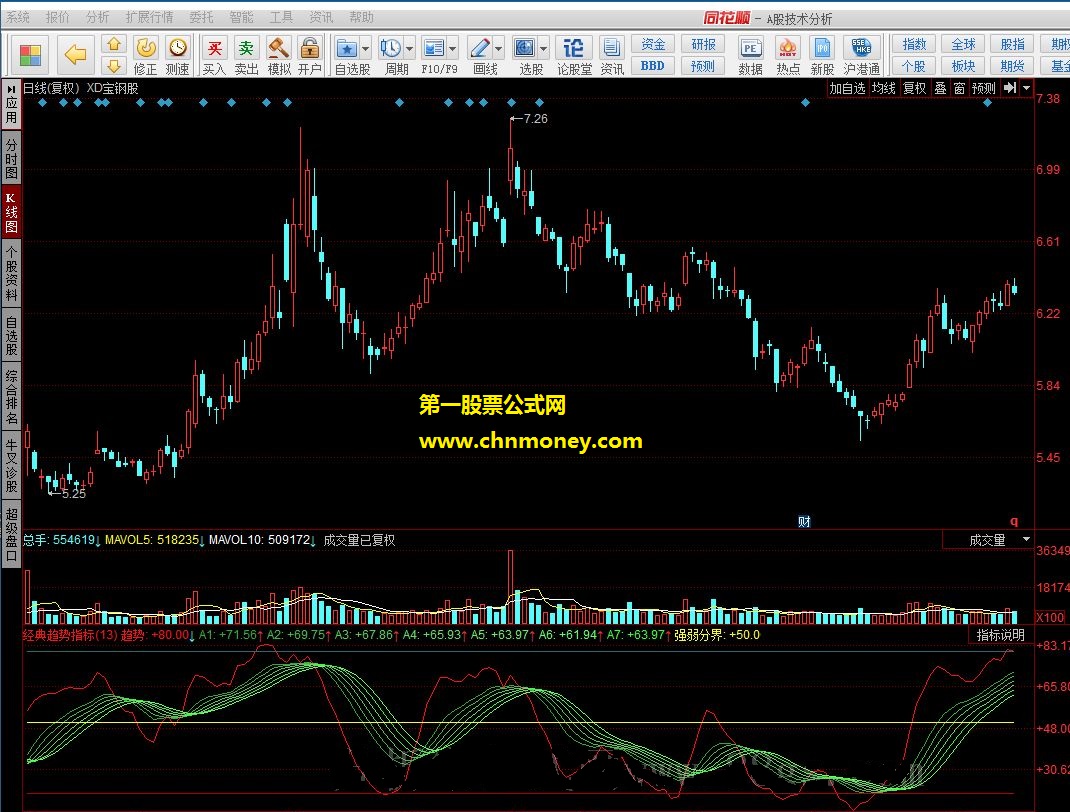Open the 数据 PE data icon
The width and height of the screenshot is (1070, 812).
pyautogui.click(x=750, y=48)
